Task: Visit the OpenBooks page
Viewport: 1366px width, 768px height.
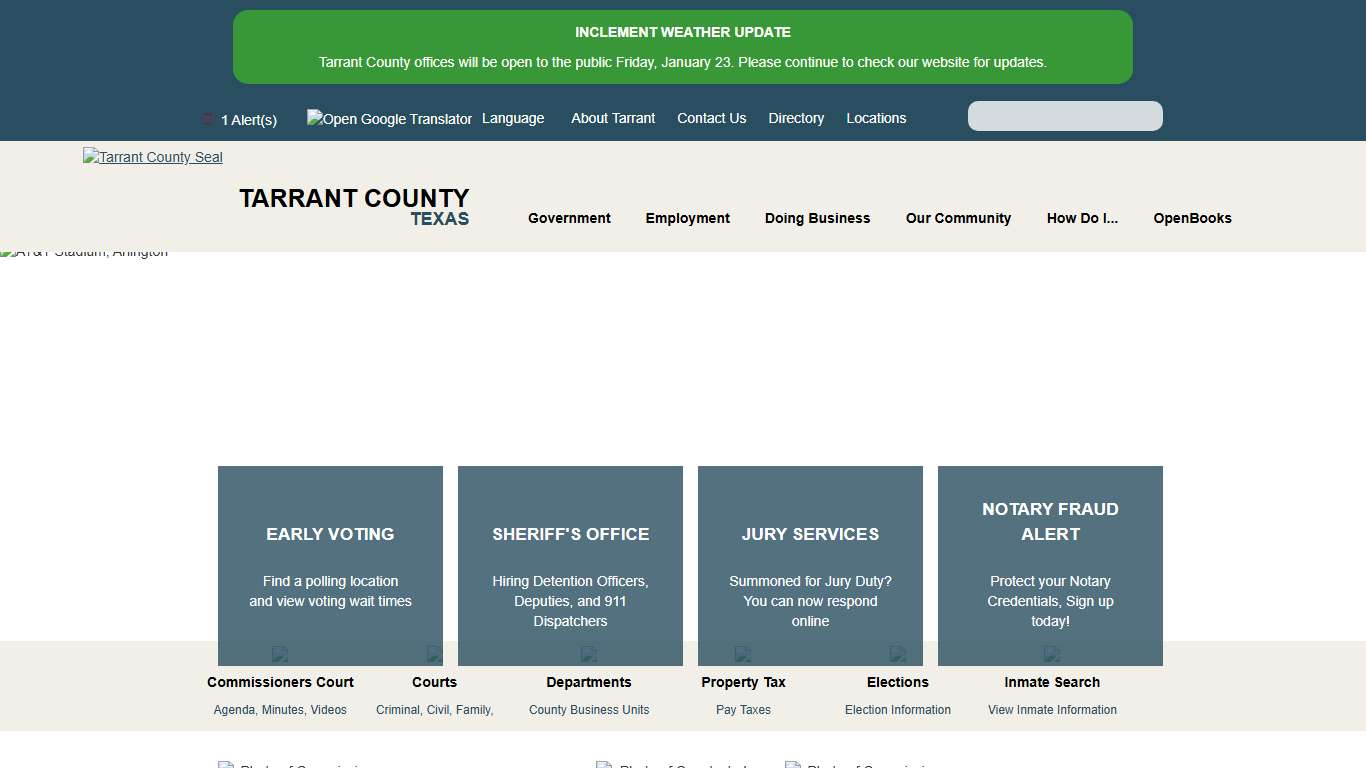Action: tap(1192, 218)
